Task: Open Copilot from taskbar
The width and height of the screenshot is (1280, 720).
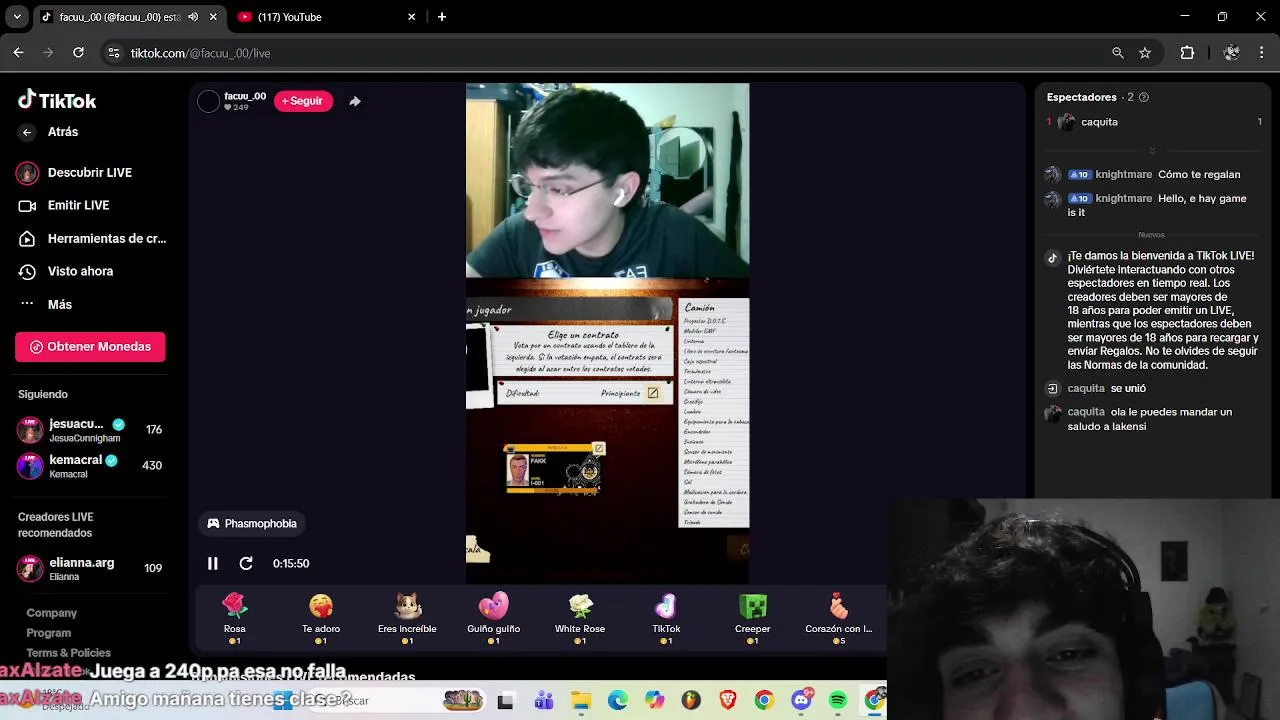Action: (x=655, y=701)
